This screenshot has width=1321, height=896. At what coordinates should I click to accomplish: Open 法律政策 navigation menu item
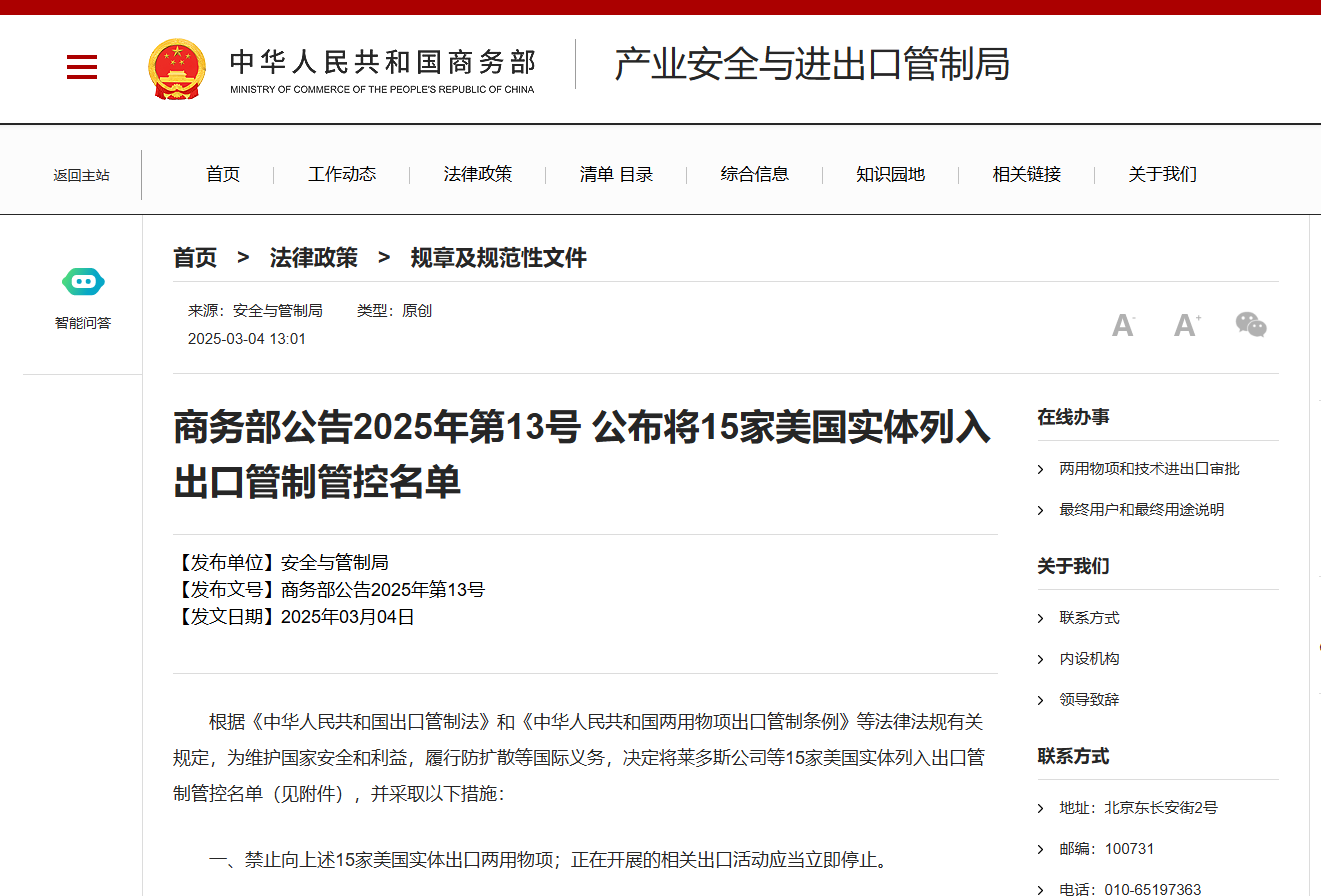(x=478, y=174)
